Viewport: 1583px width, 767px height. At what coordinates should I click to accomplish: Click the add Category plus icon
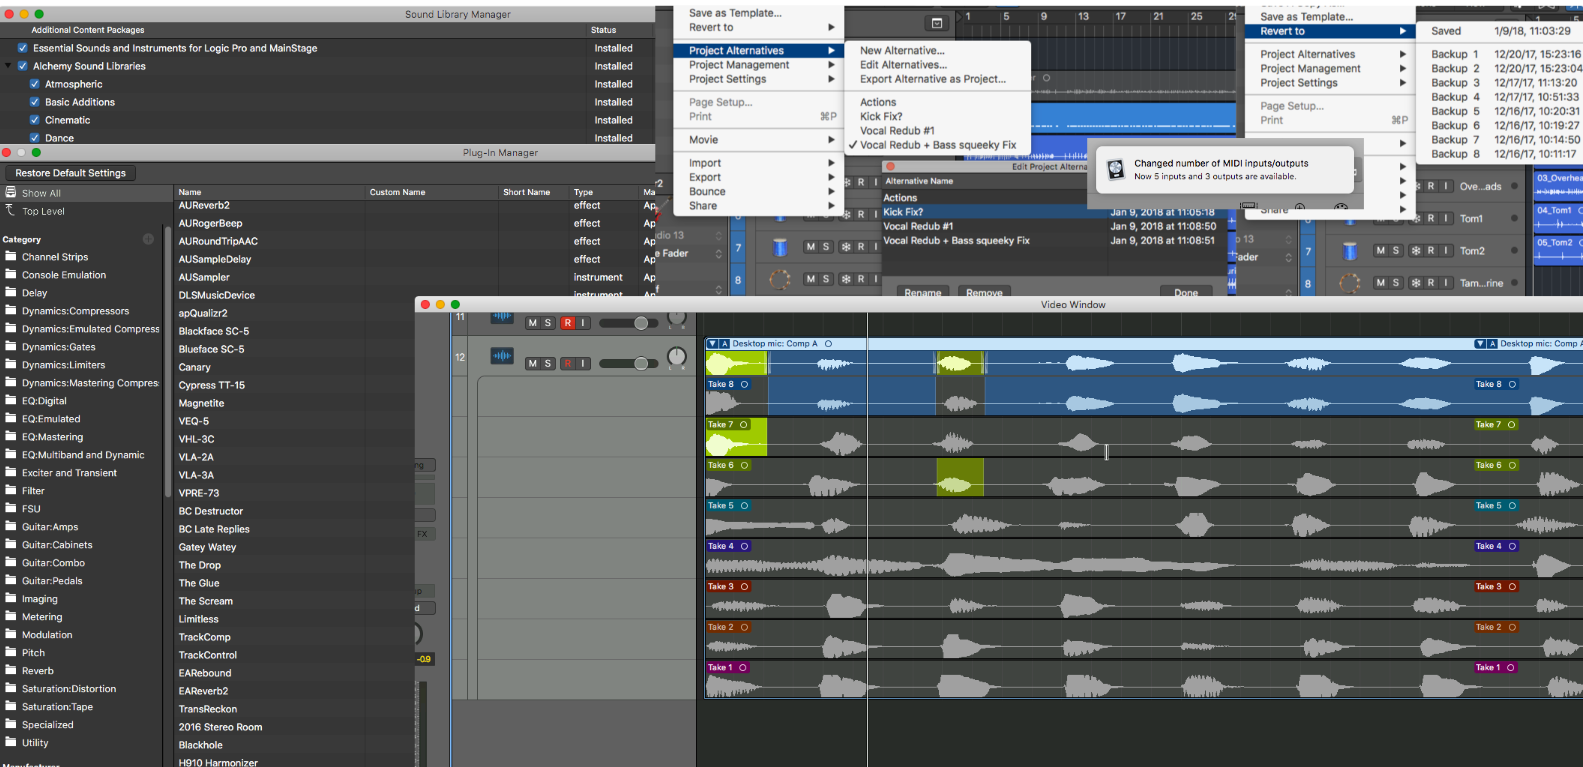pyautogui.click(x=148, y=239)
